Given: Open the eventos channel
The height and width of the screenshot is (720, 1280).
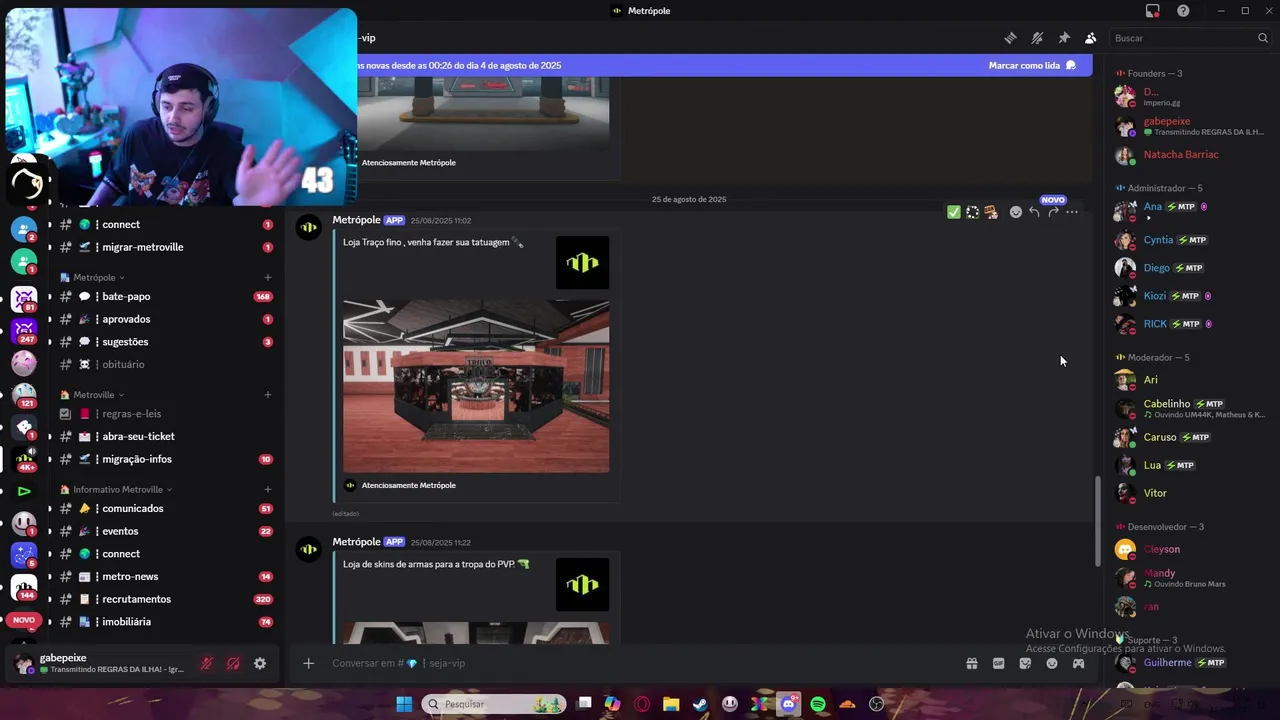Looking at the screenshot, I should [x=165, y=531].
